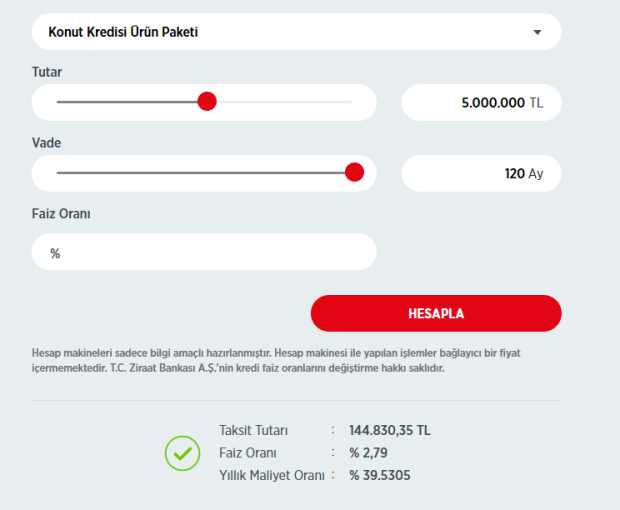Click the green checkmark result icon
Image resolution: width=620 pixels, height=510 pixels.
pyautogui.click(x=183, y=453)
